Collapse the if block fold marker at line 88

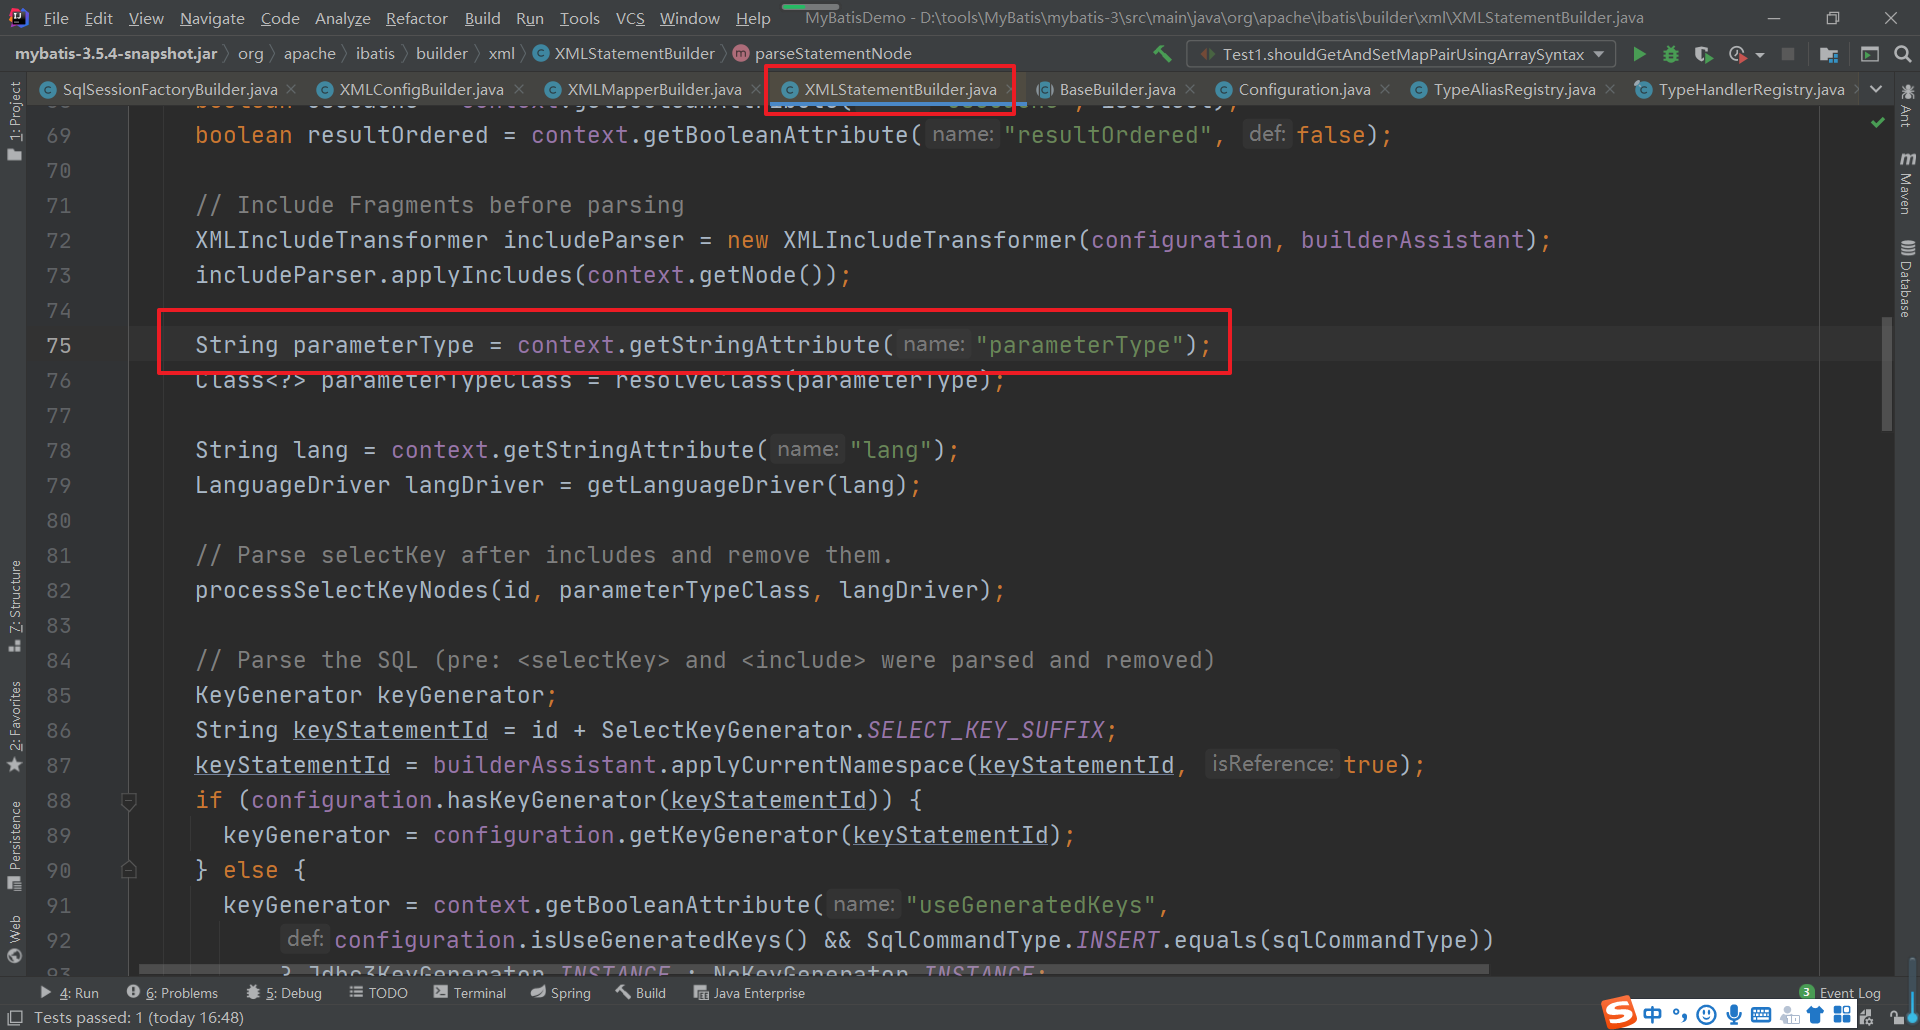(129, 800)
